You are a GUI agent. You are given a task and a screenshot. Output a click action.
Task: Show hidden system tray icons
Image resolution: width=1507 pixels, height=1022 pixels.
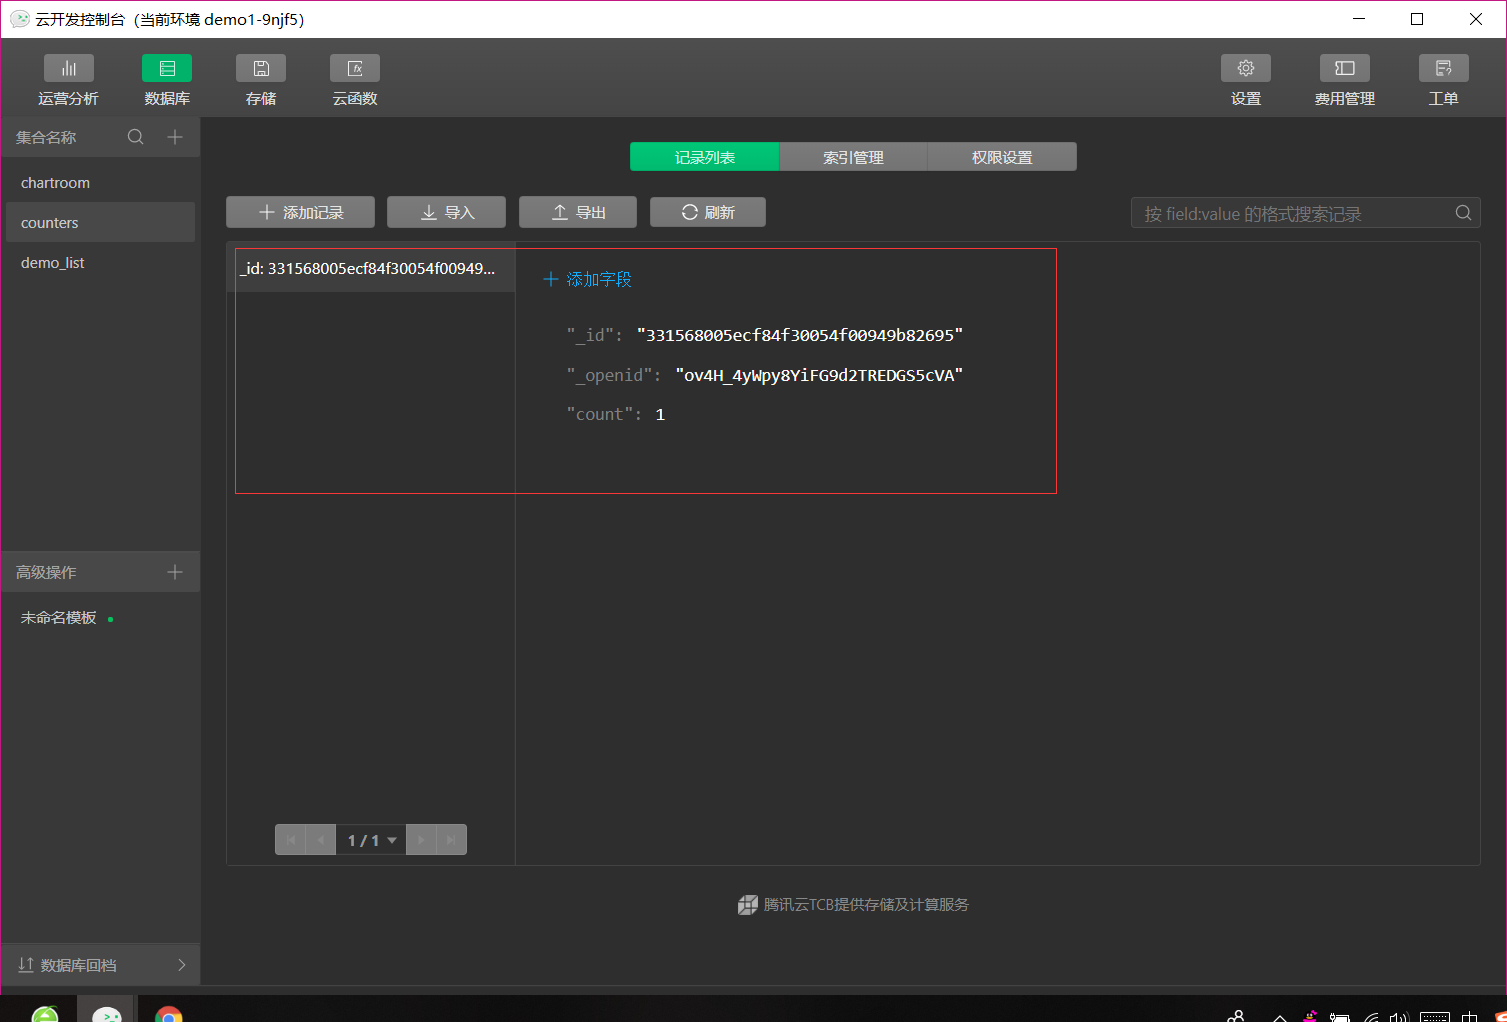[1280, 1017]
